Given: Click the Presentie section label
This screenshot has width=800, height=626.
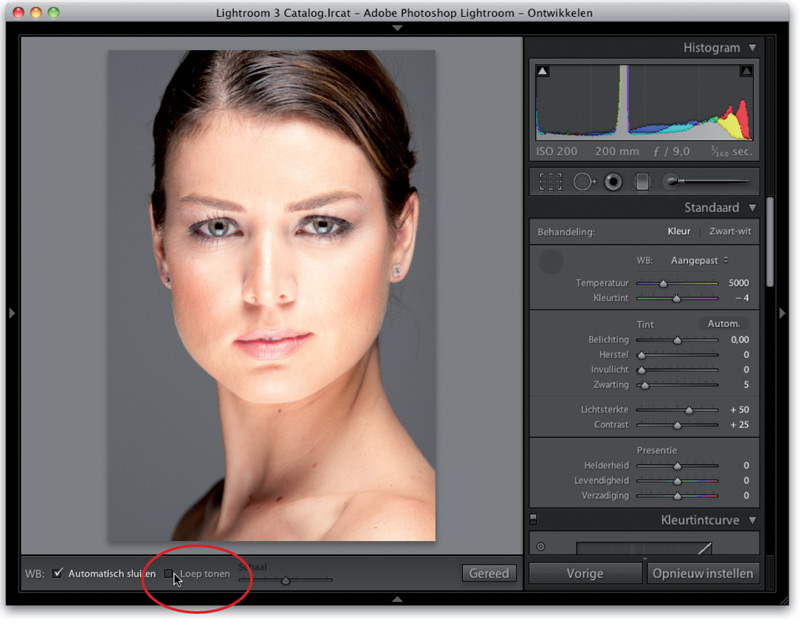Looking at the screenshot, I should click(x=657, y=450).
